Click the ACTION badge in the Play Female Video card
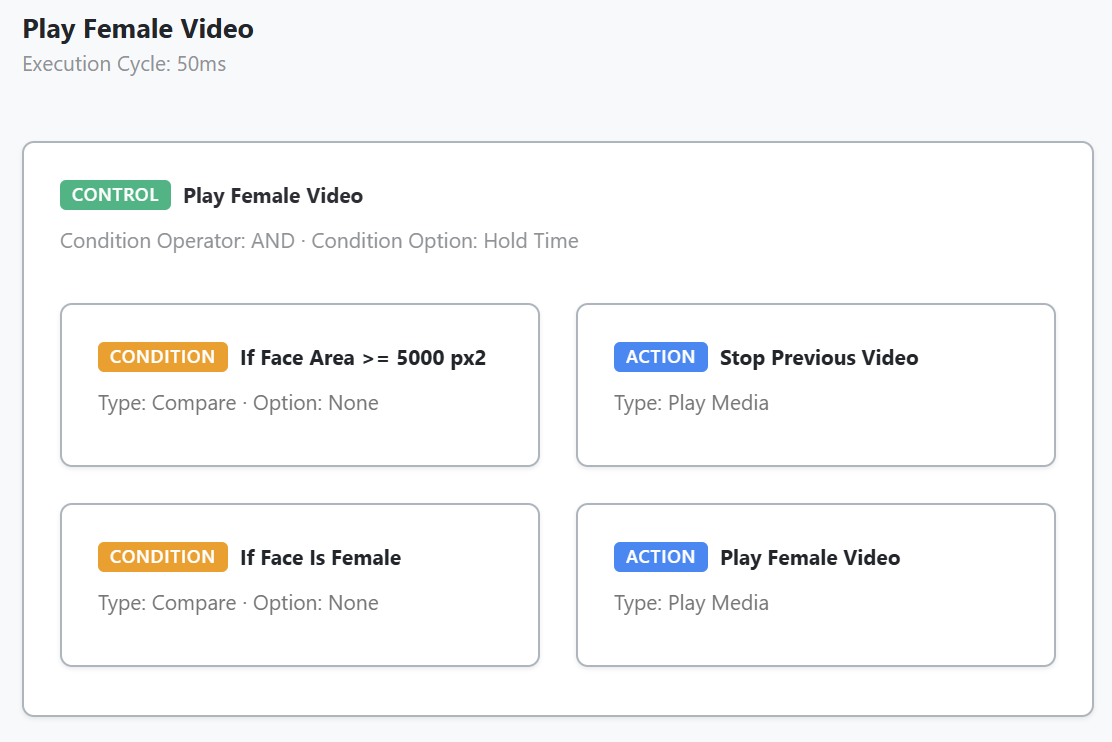 pyautogui.click(x=660, y=557)
